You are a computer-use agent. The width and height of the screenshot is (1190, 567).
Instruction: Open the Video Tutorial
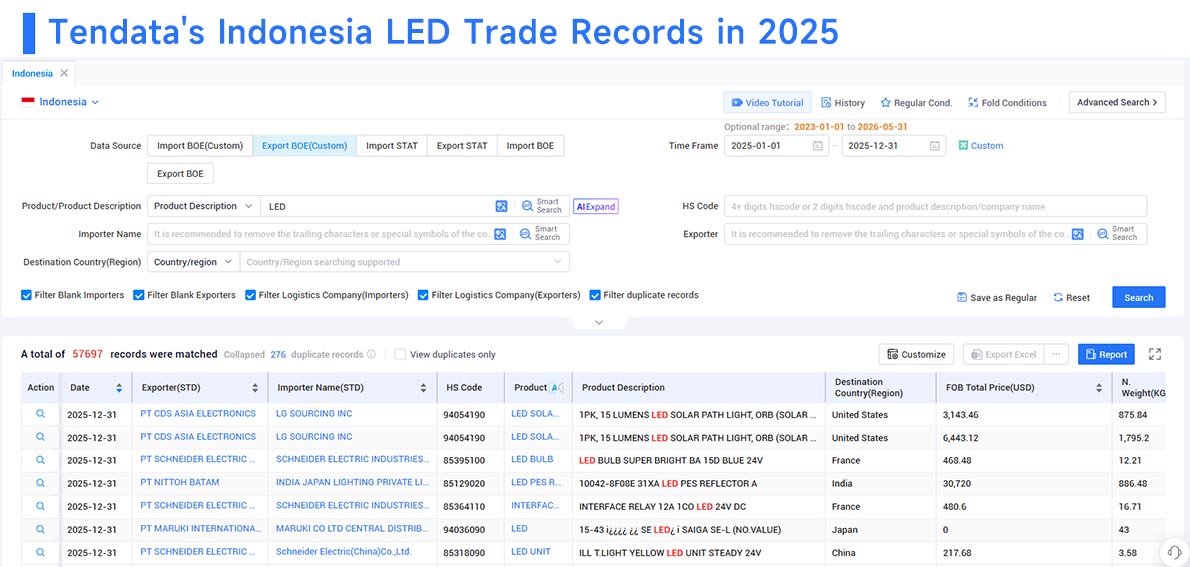point(767,102)
